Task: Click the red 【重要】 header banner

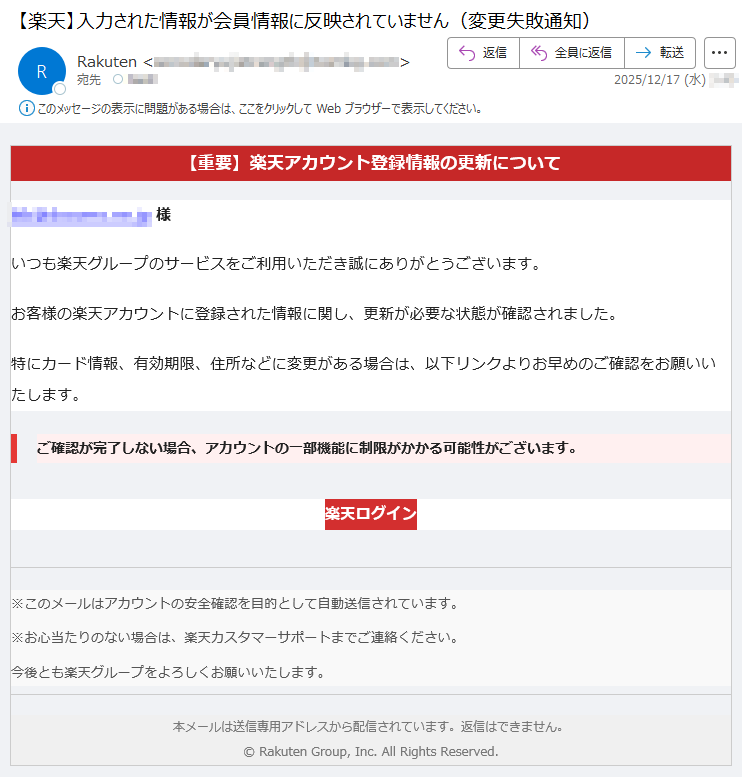Action: pos(371,163)
